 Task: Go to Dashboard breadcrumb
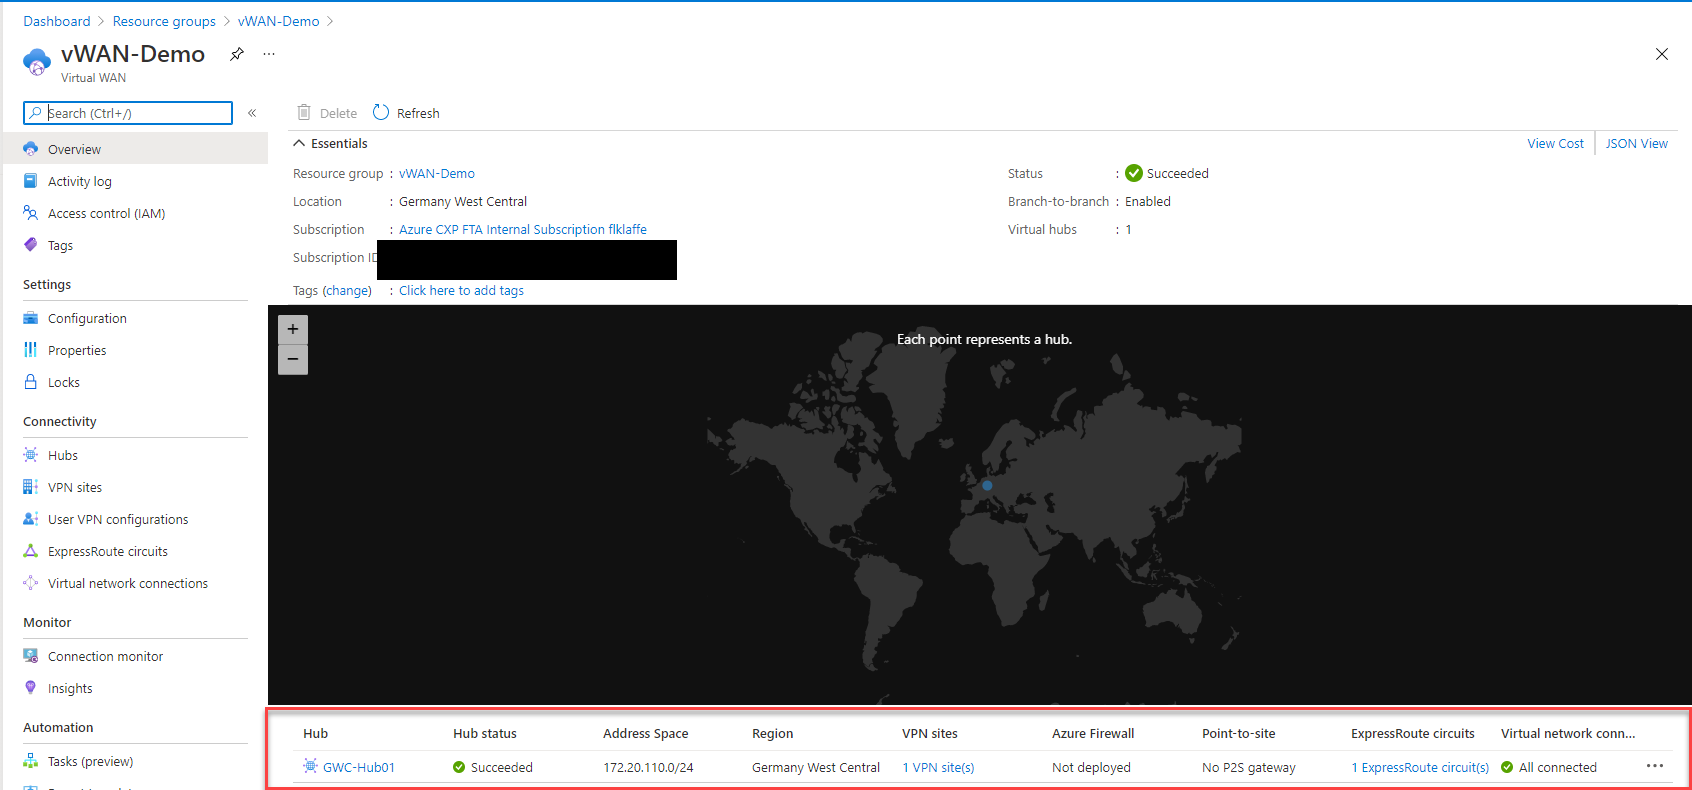[x=57, y=21]
